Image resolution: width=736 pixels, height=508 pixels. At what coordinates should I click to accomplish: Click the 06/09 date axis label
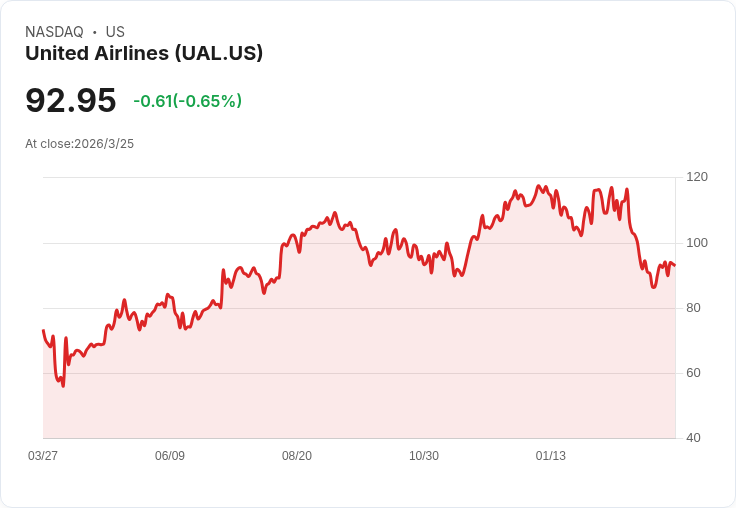point(169,455)
